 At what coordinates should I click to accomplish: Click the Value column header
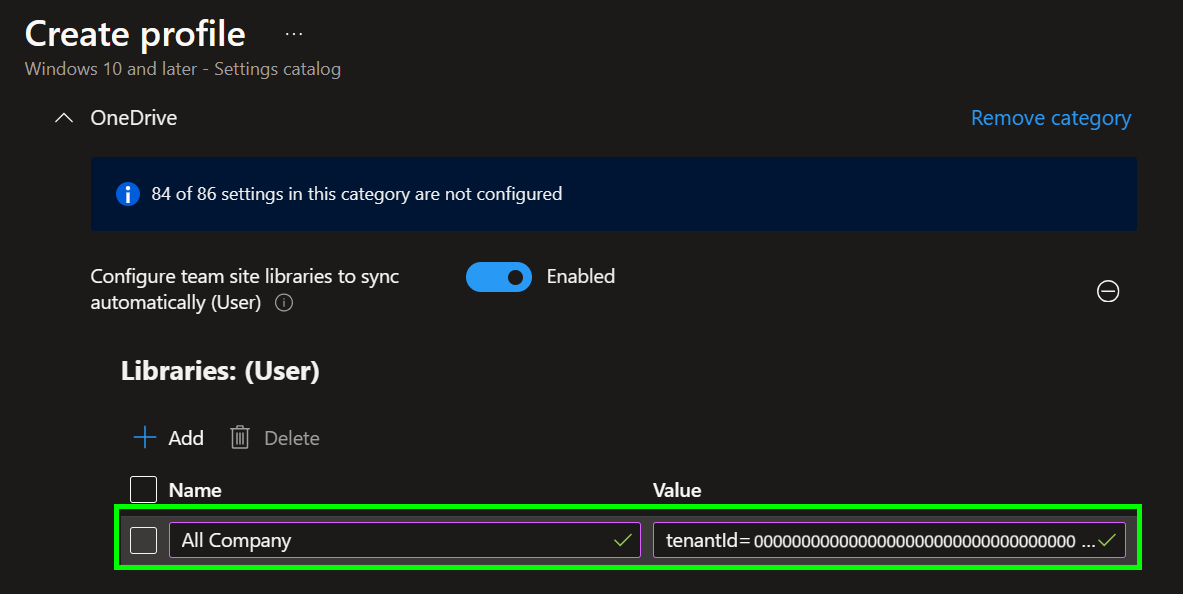(677, 490)
